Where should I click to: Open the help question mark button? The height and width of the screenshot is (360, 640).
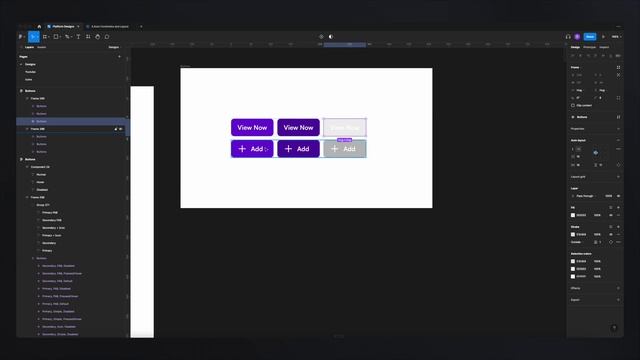coord(614,328)
